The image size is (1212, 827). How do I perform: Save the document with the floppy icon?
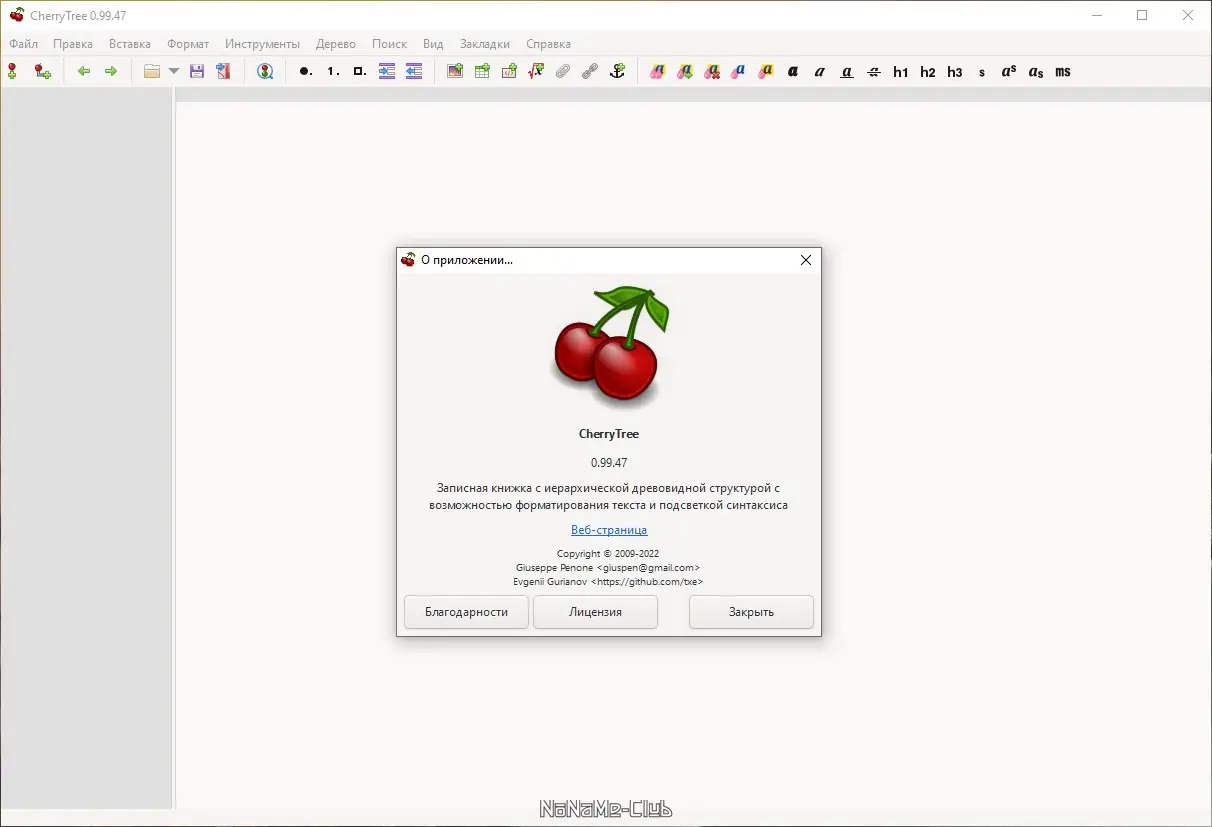pos(197,72)
